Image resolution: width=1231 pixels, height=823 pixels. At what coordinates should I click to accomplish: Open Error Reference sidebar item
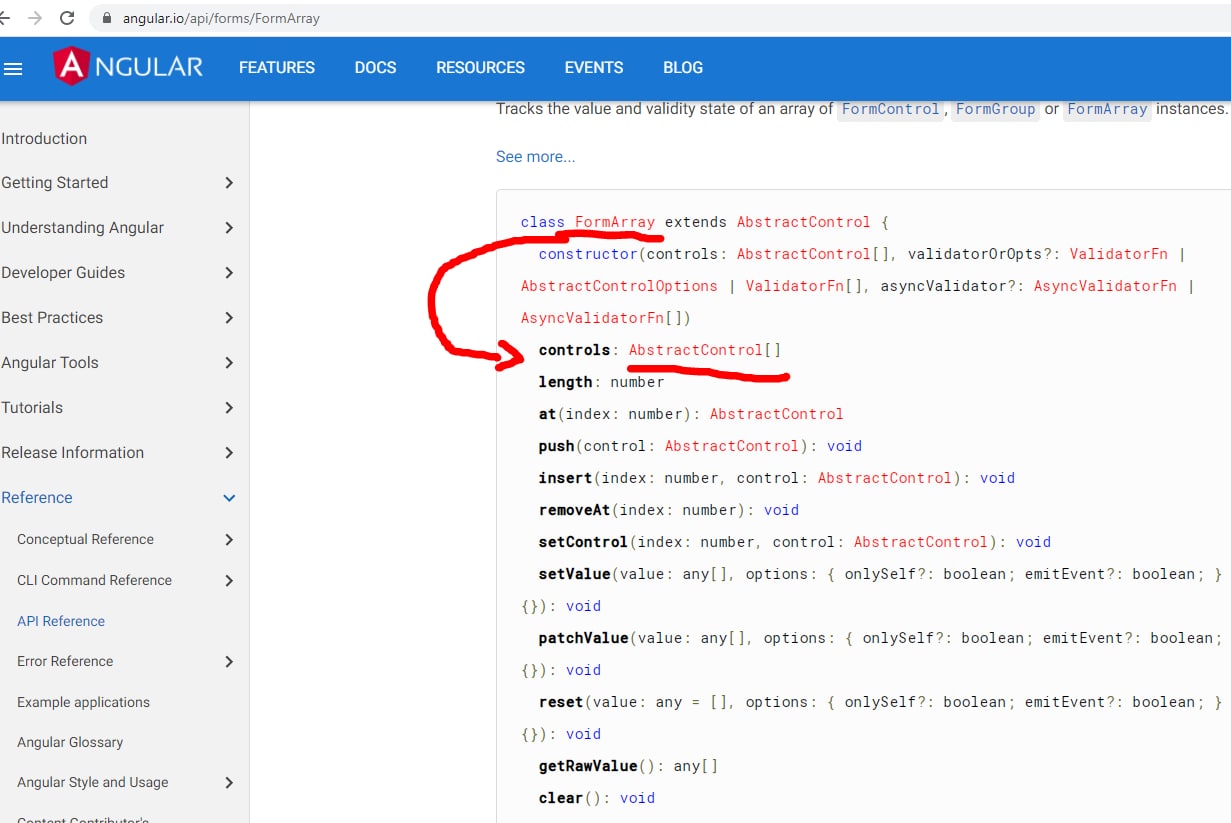65,662
